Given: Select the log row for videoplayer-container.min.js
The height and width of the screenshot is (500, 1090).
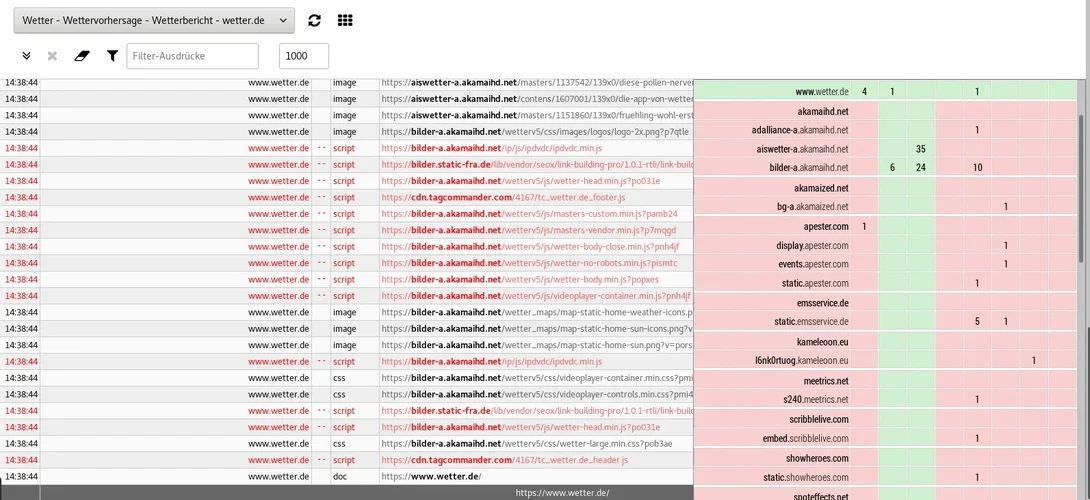Looking at the screenshot, I should (x=347, y=296).
